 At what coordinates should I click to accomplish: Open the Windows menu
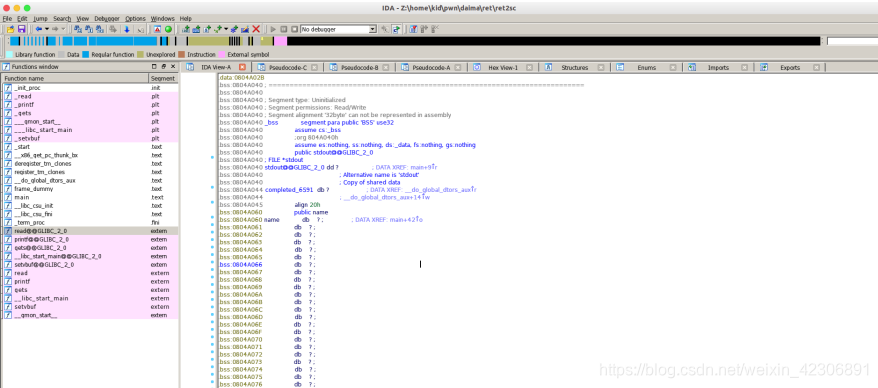click(162, 18)
